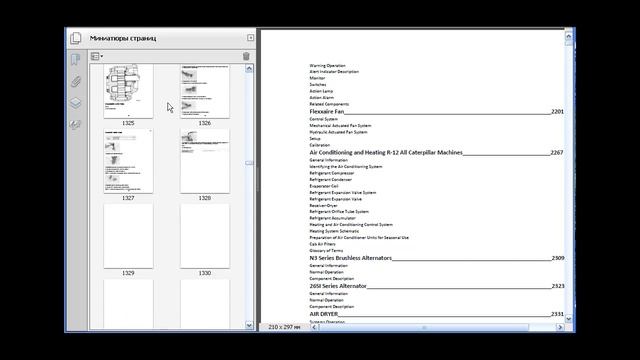640x360 pixels.
Task: Select blank page thumbnail 1330
Action: [205, 236]
